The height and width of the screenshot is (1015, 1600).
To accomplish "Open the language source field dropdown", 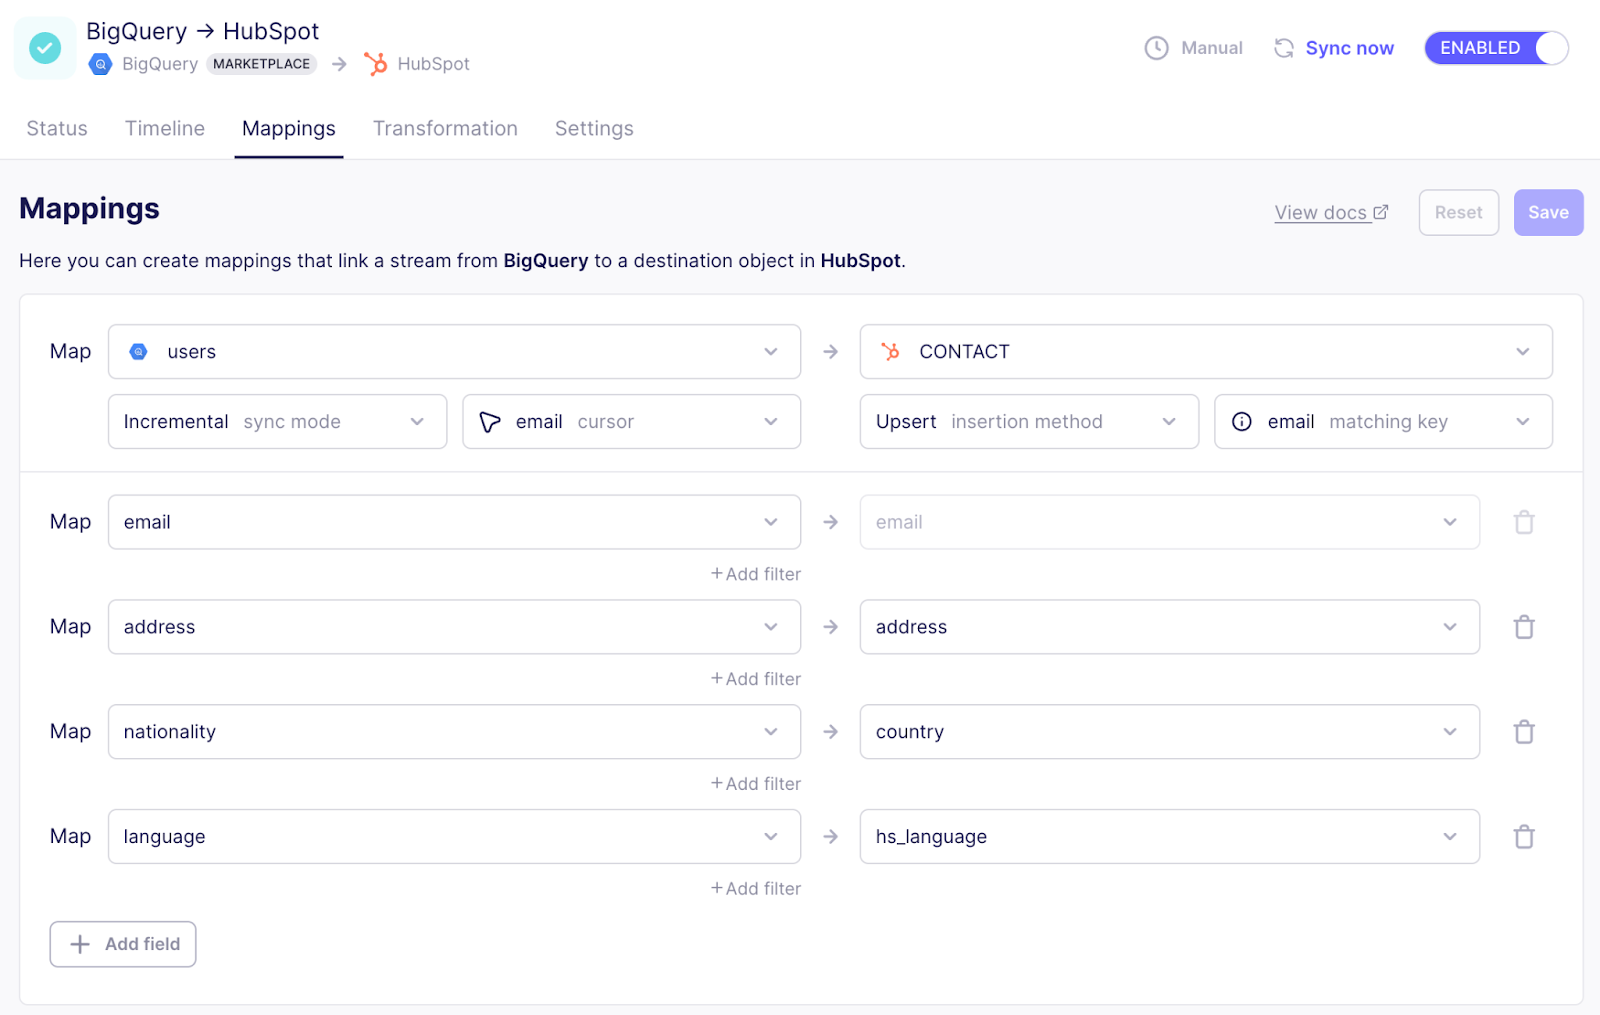I will [454, 837].
